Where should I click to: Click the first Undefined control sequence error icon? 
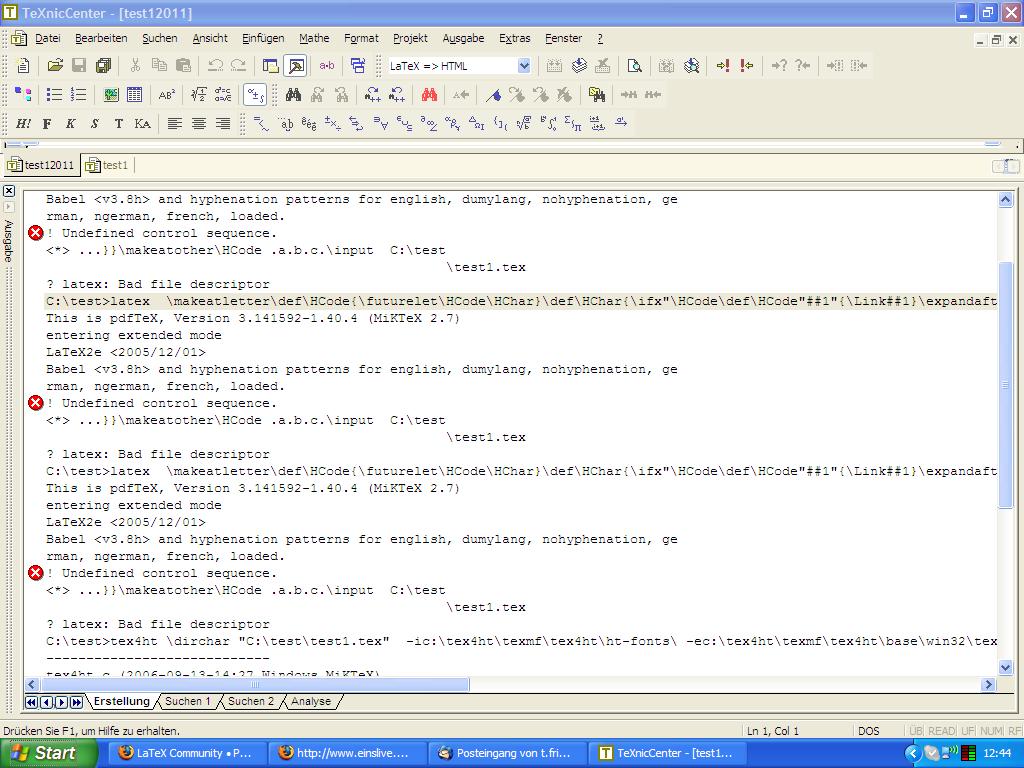click(35, 232)
